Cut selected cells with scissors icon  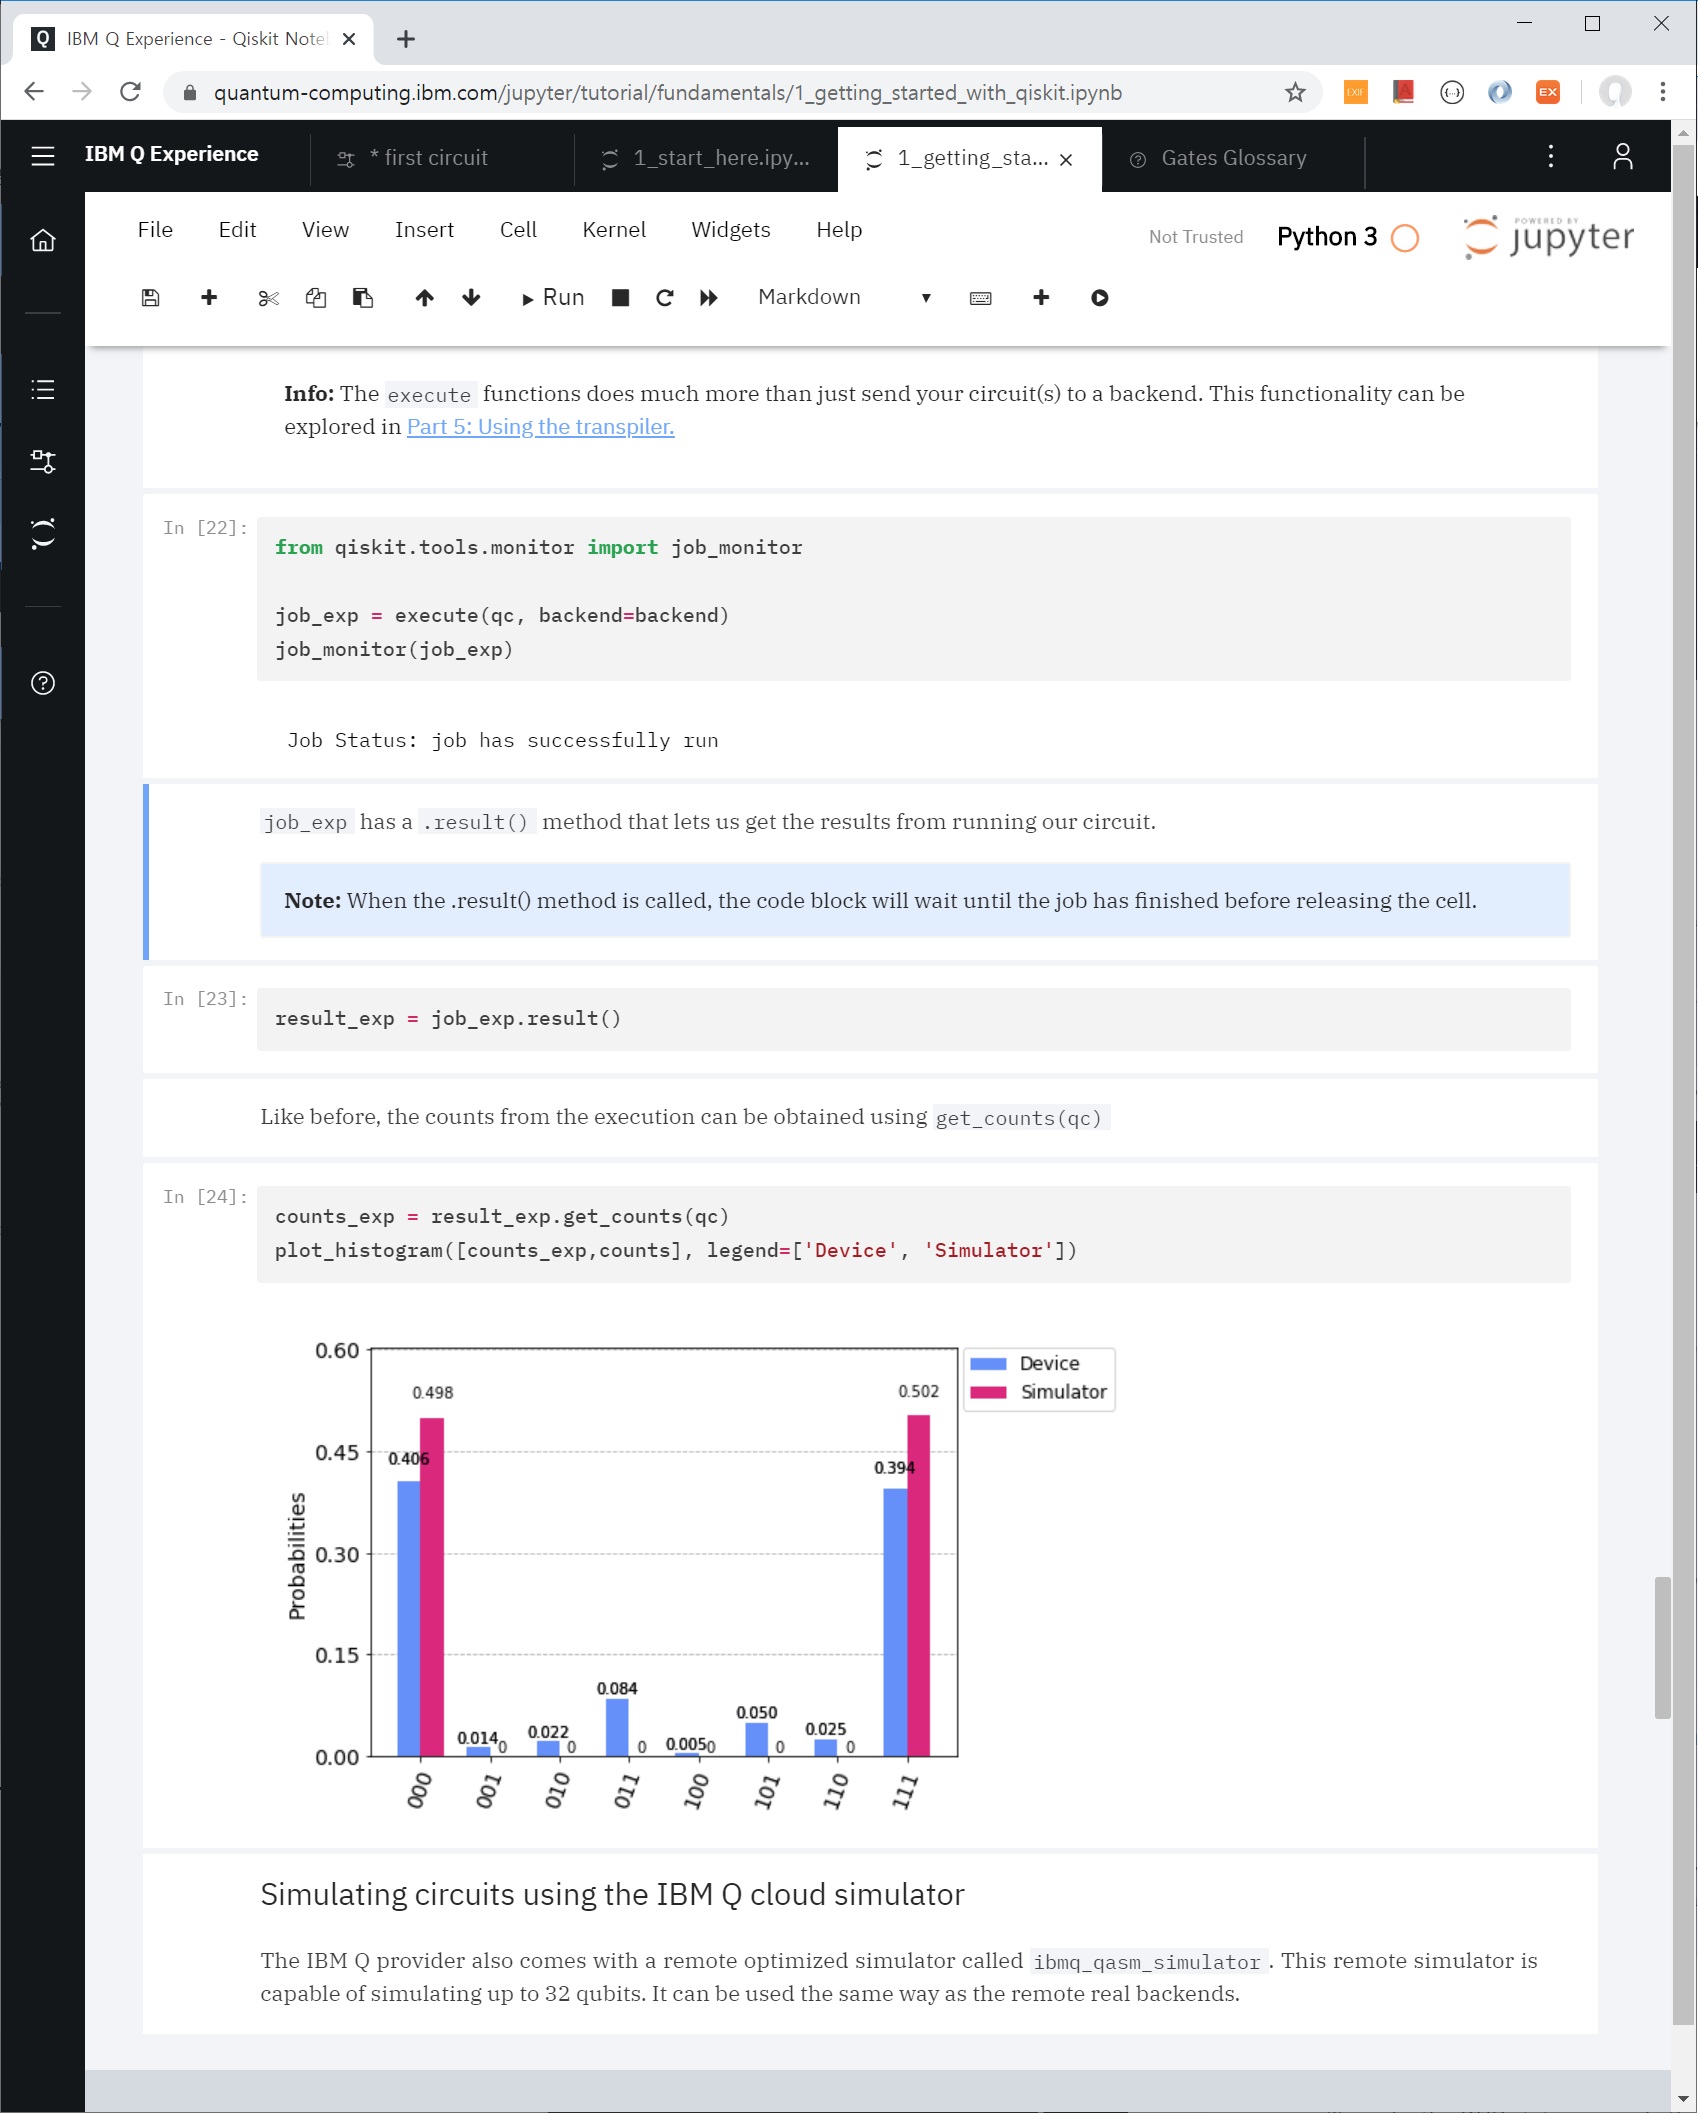(268, 298)
